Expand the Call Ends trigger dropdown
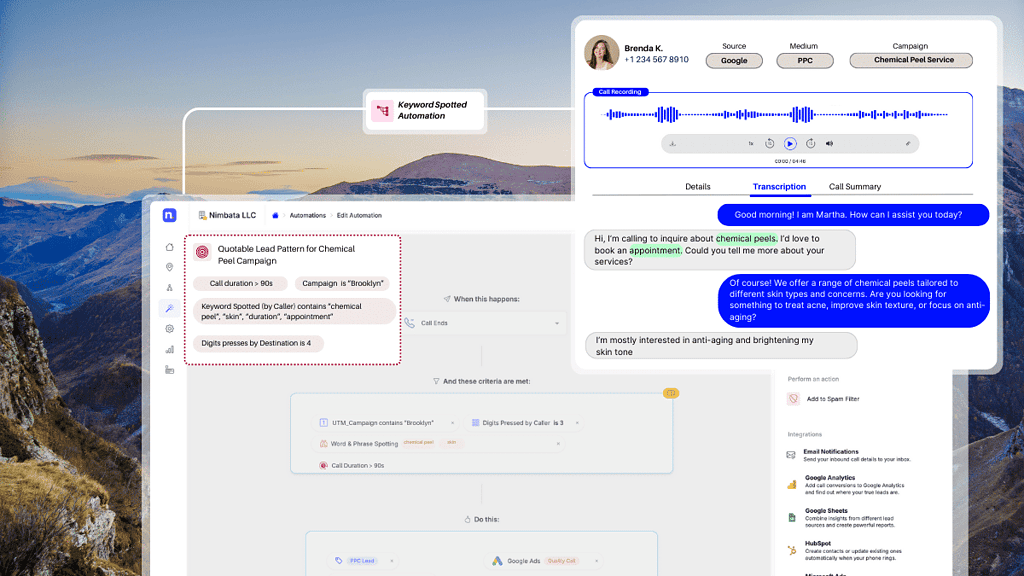The width and height of the screenshot is (1024, 576). [557, 323]
